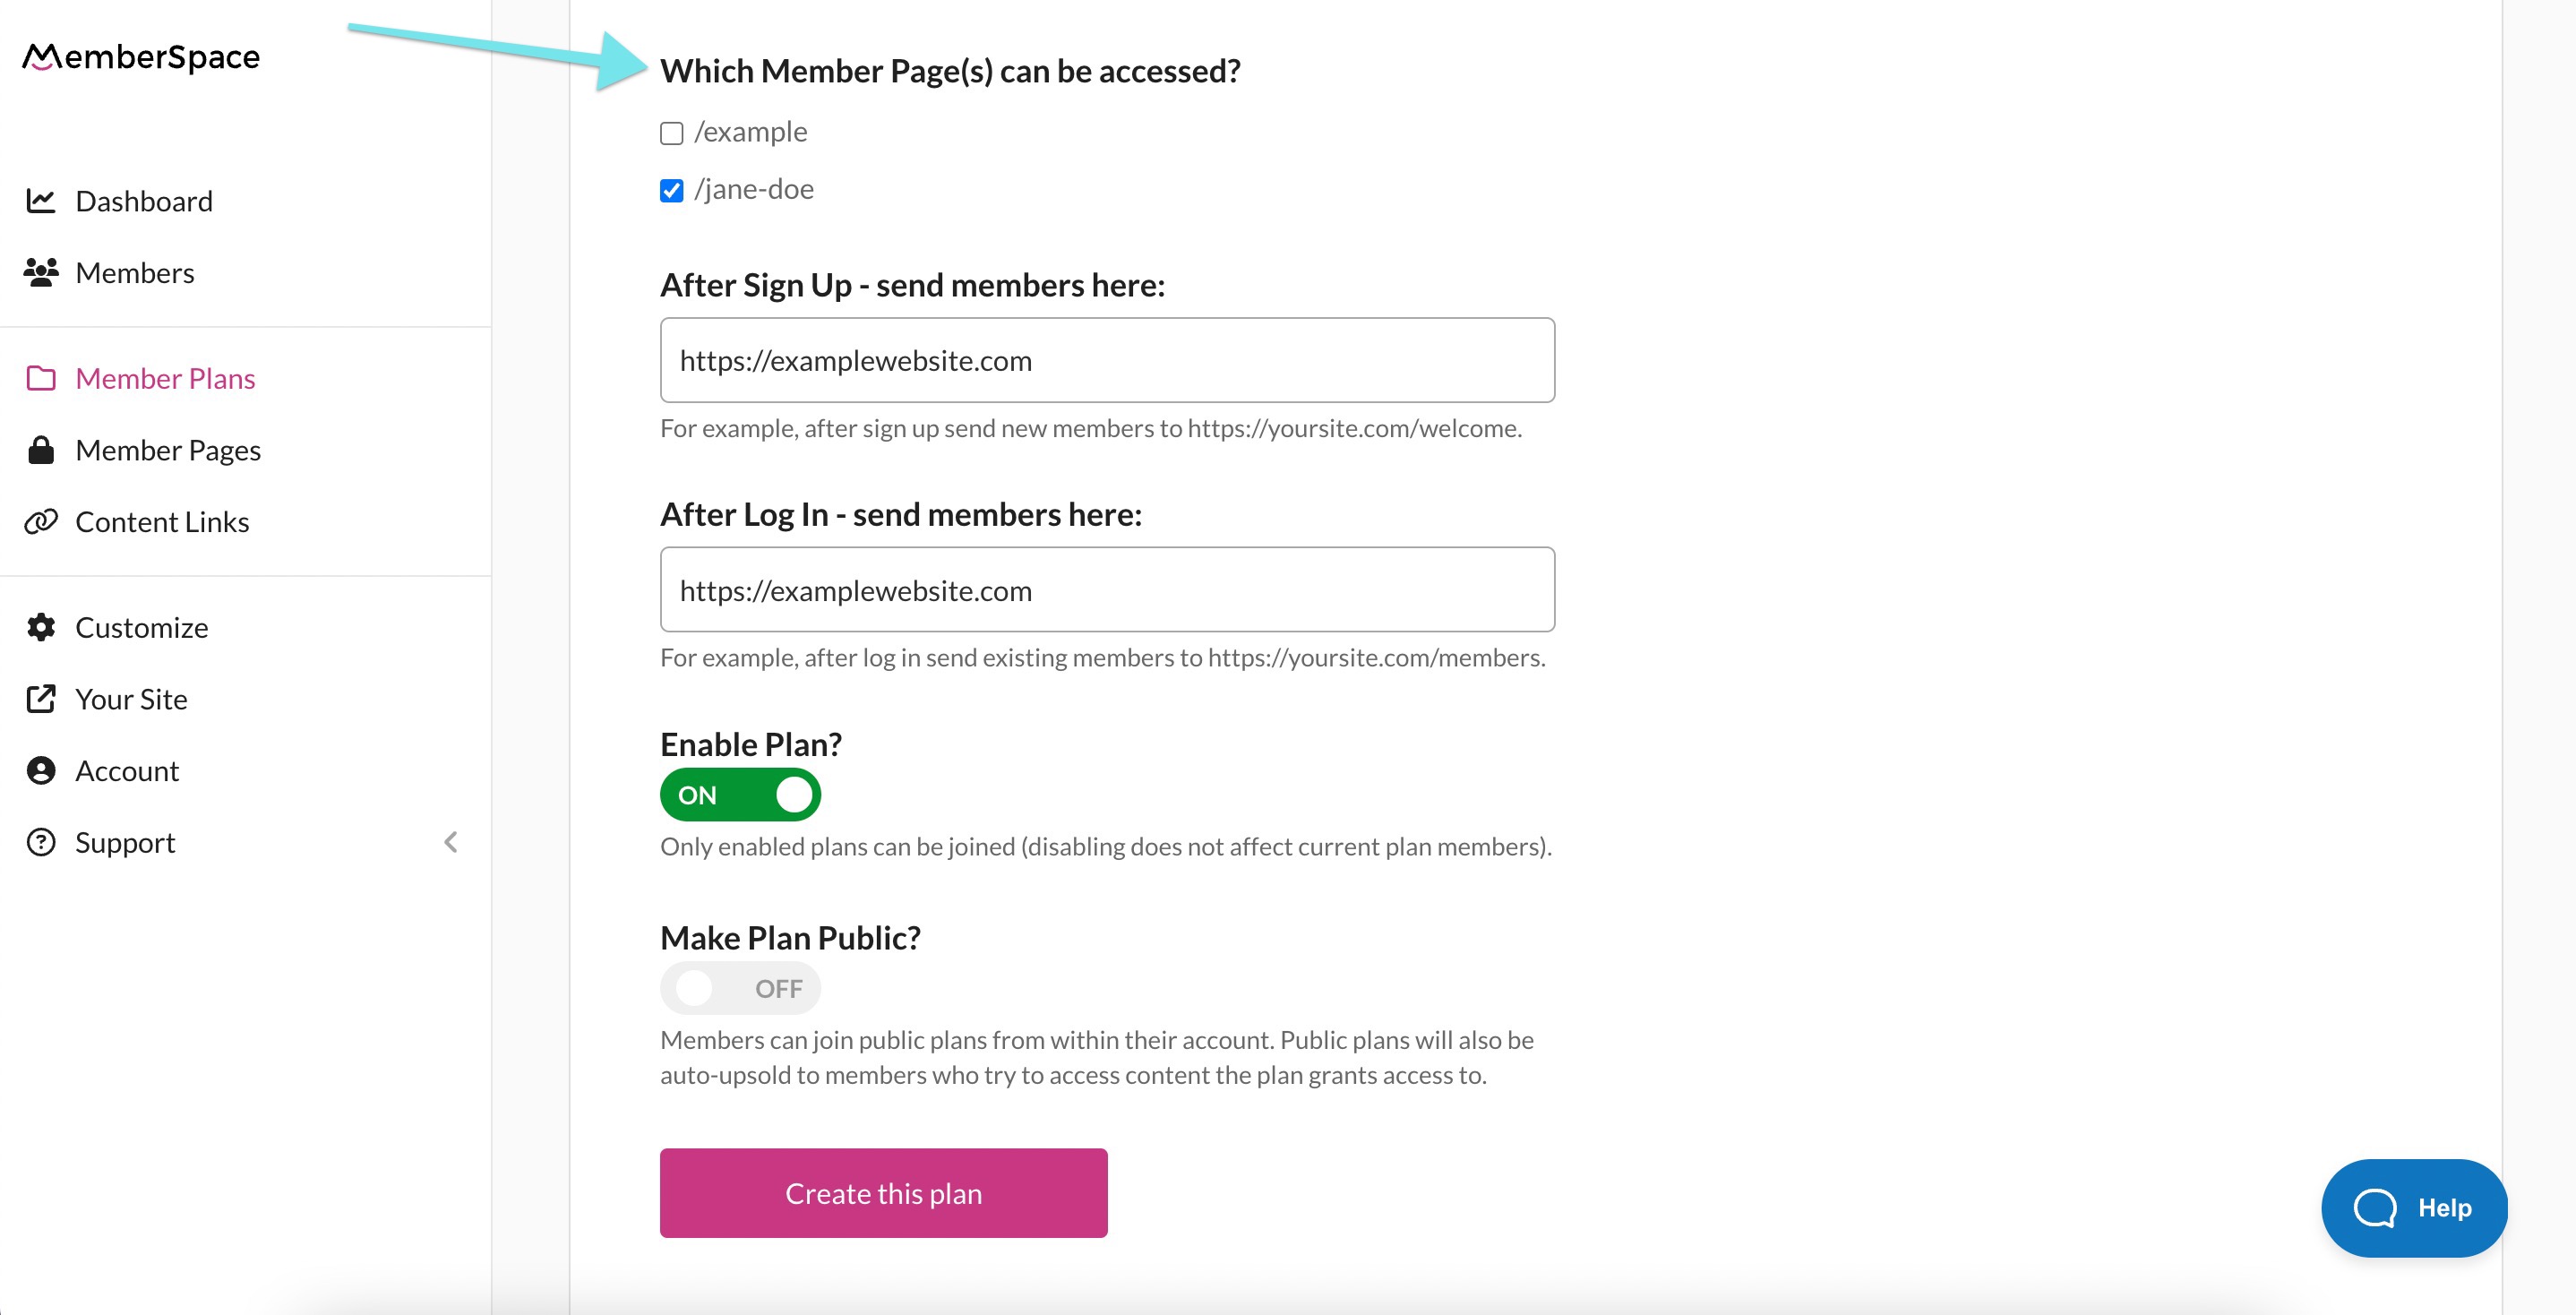Navigate to Member Plans in sidebar
This screenshot has width=2576, height=1315.
[x=164, y=378]
